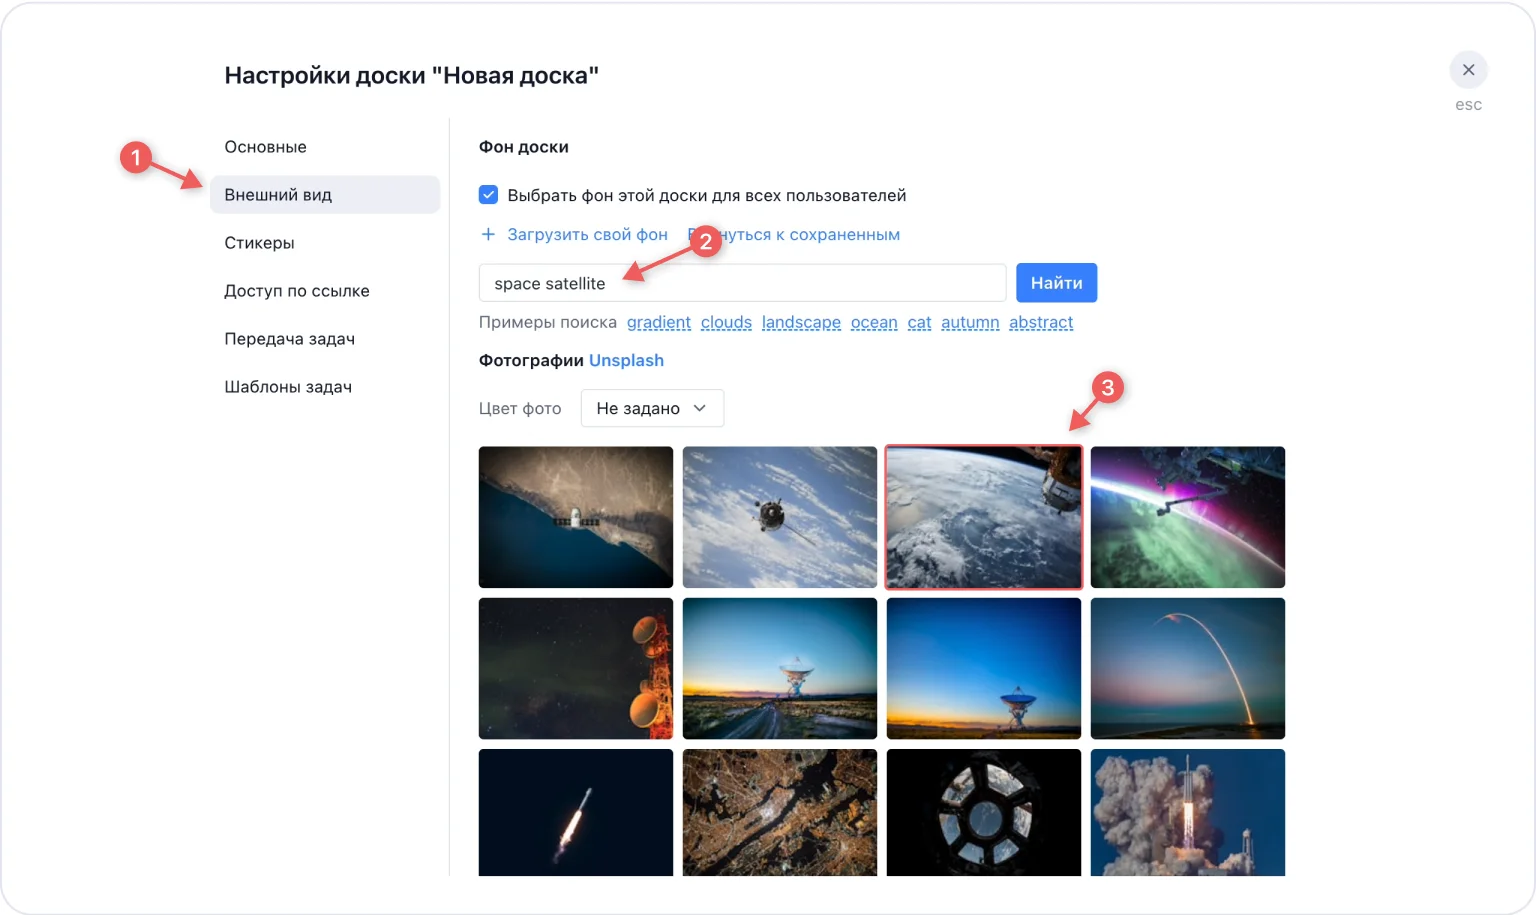Open the Unsplash link

tap(626, 360)
